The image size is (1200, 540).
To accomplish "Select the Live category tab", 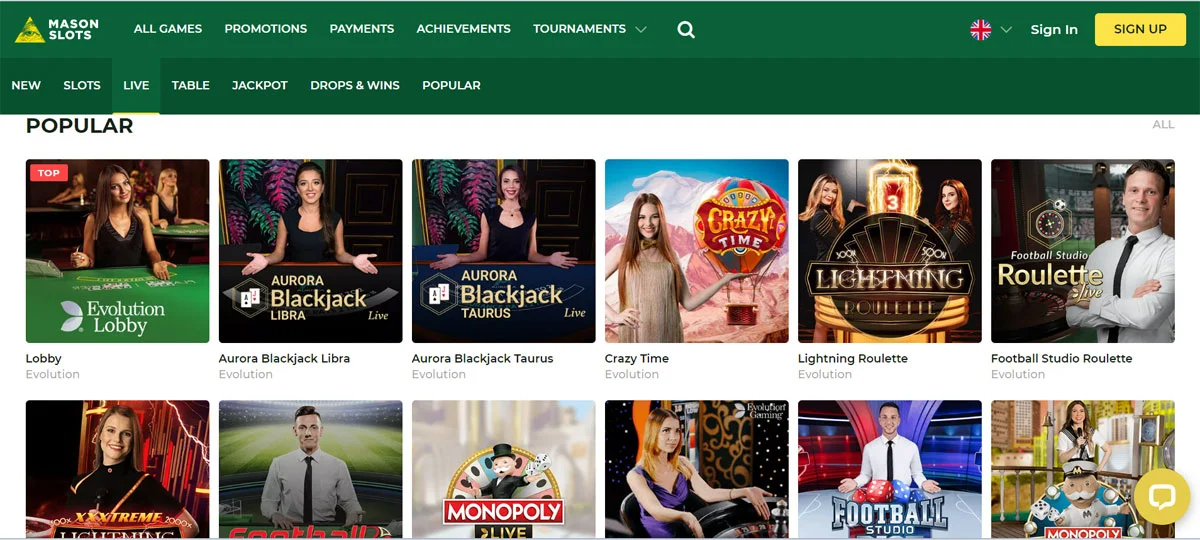I will tap(136, 85).
